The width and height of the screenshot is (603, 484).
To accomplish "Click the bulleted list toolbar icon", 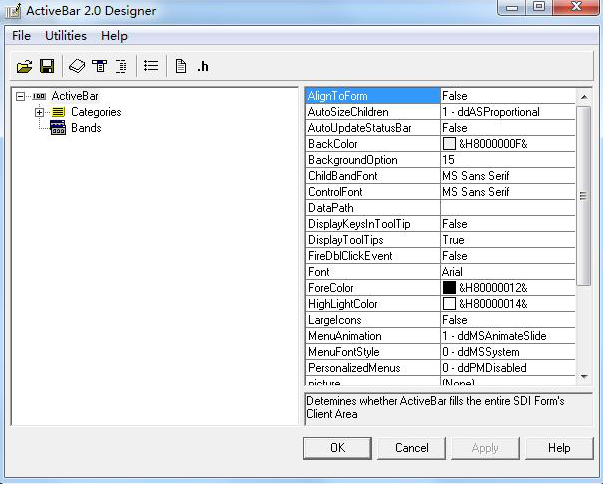I will click(151, 66).
